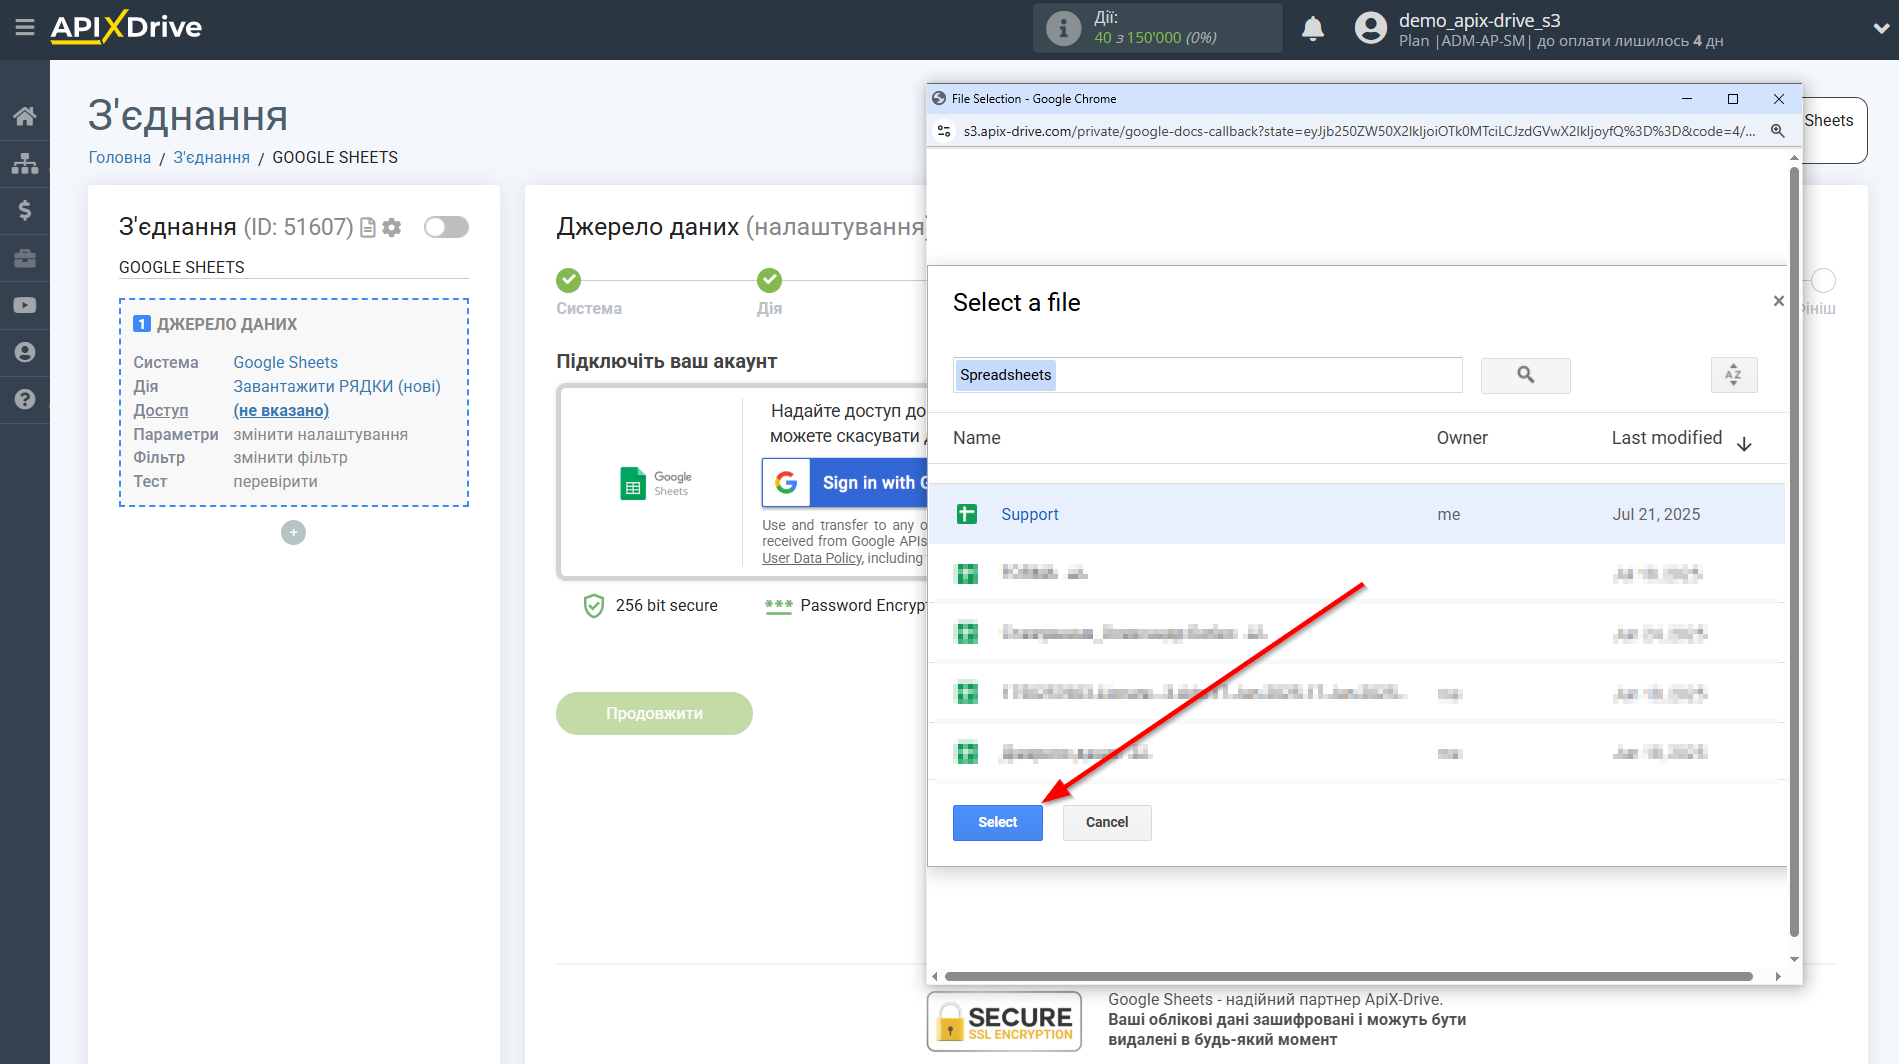Open the help question sidebar icon
Image resolution: width=1899 pixels, height=1064 pixels.
pos(25,399)
